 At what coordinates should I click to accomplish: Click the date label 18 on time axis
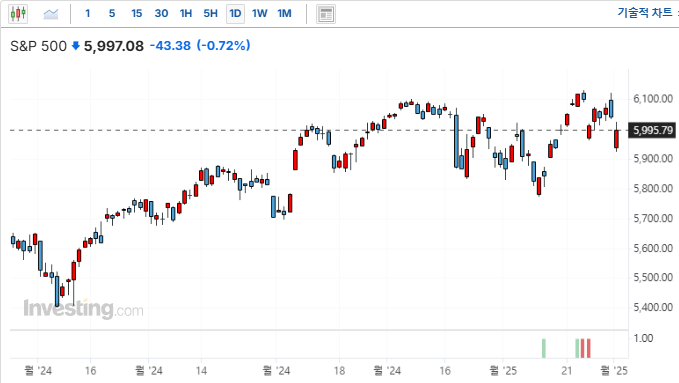click(x=340, y=371)
